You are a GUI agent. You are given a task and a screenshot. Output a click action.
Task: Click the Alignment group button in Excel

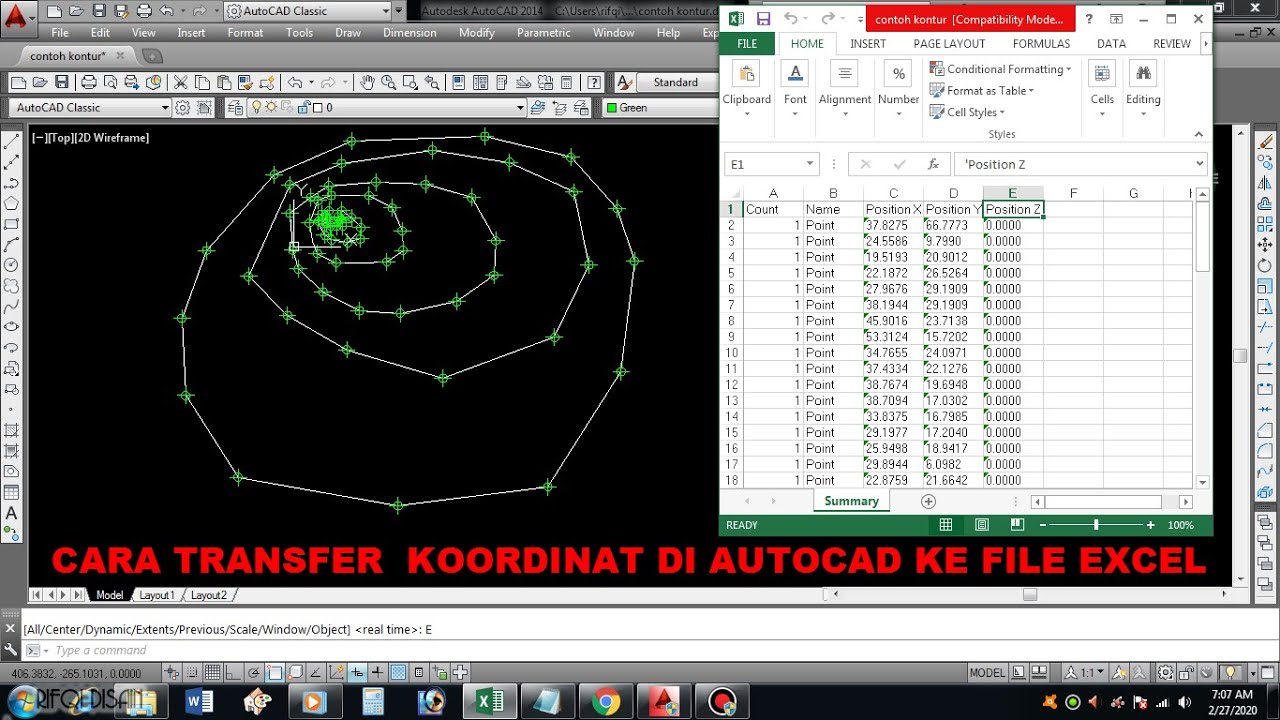click(845, 88)
